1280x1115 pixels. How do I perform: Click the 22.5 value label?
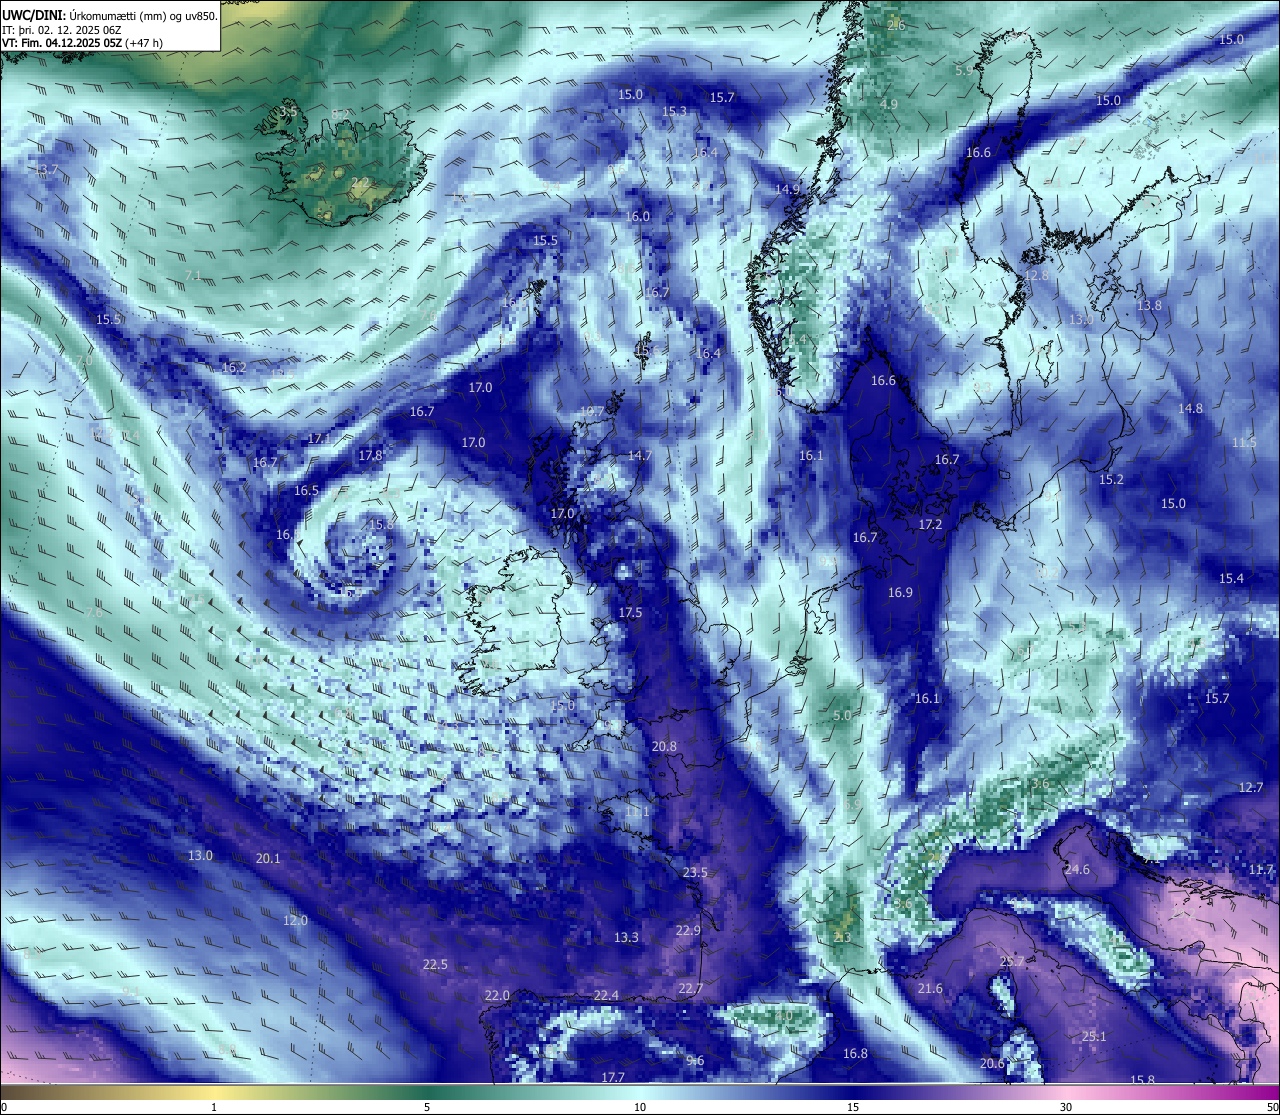(435, 965)
